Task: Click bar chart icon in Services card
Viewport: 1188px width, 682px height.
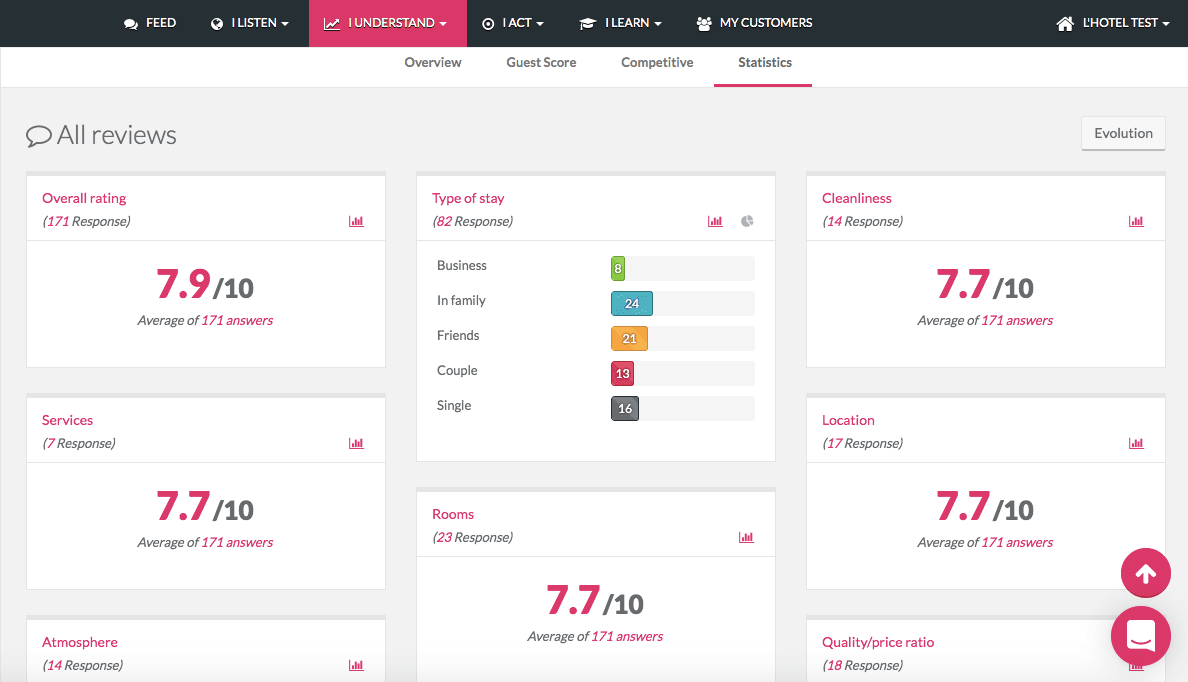Action: tap(356, 443)
